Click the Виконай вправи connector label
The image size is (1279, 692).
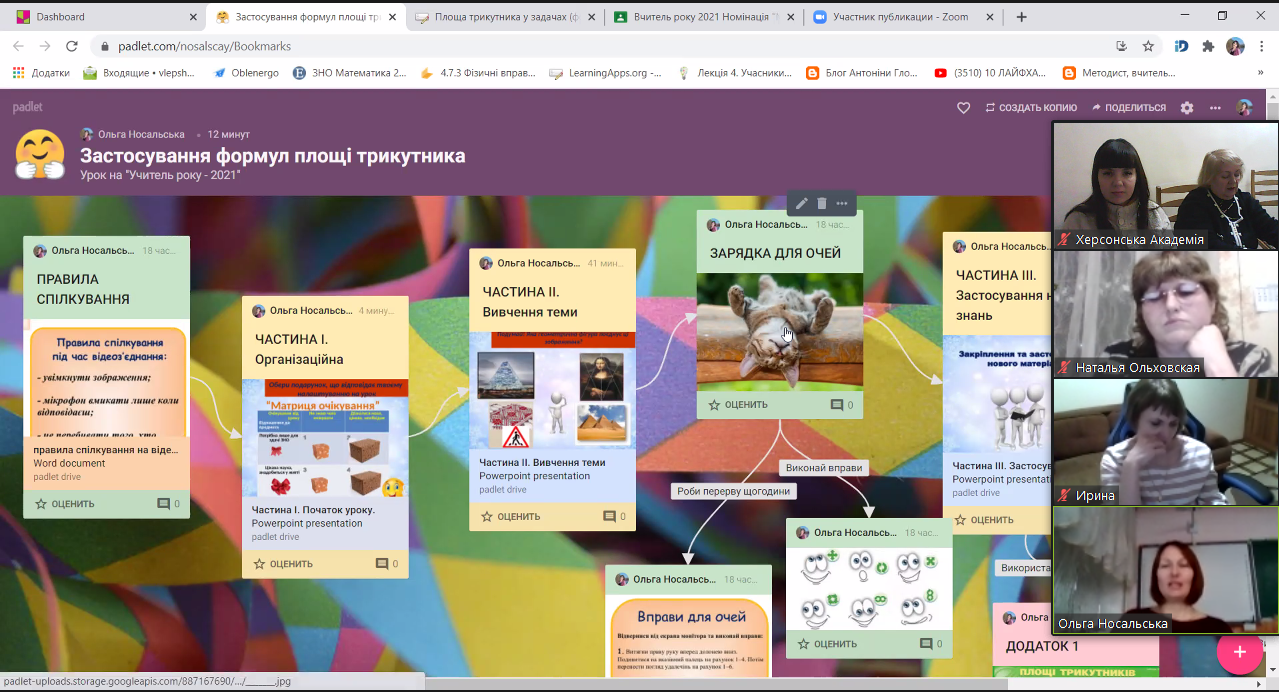pos(824,468)
